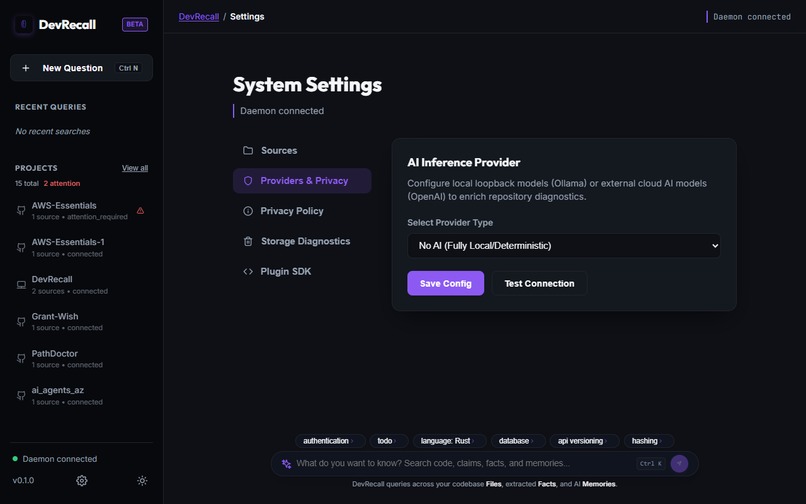Submit the query with the round send button
The width and height of the screenshot is (806, 504).
coord(680,463)
